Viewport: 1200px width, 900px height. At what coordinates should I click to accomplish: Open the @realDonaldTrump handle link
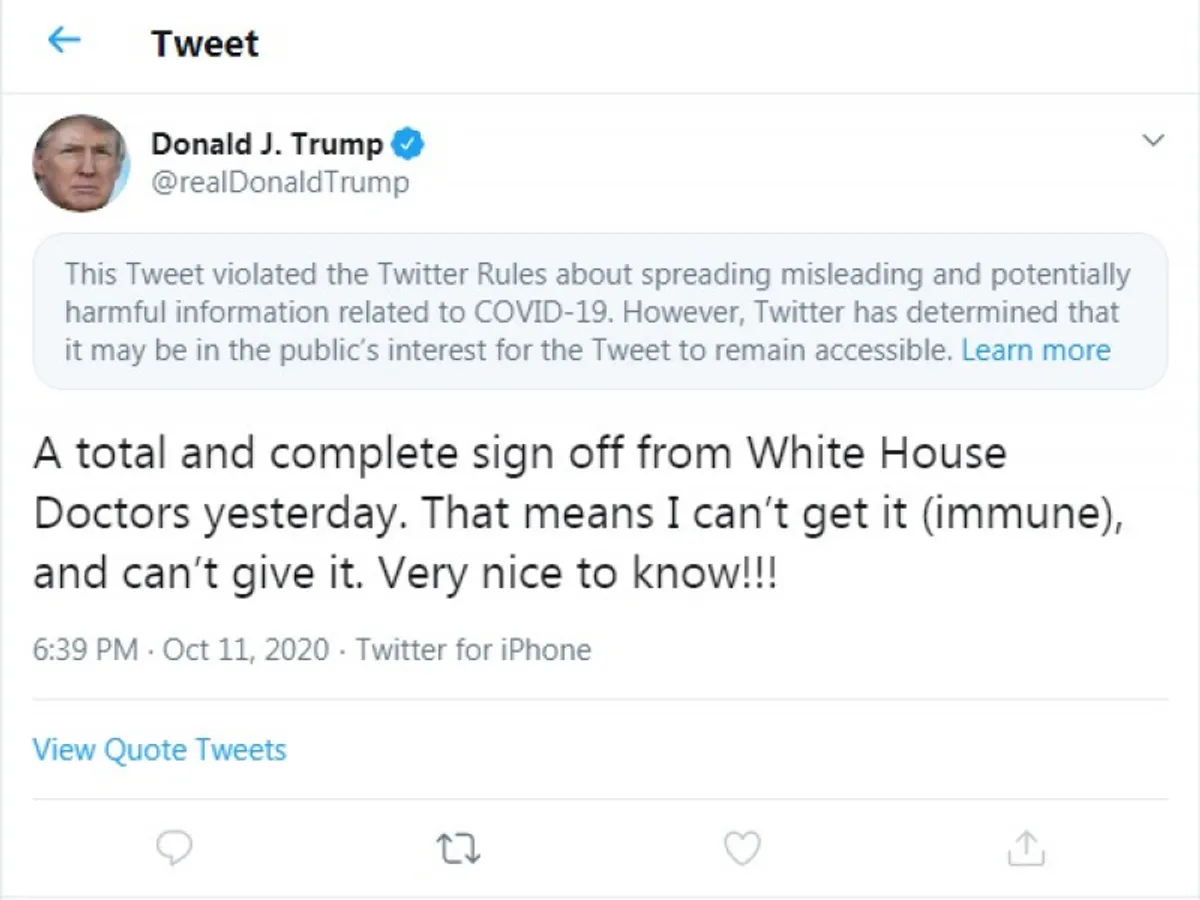tap(280, 182)
